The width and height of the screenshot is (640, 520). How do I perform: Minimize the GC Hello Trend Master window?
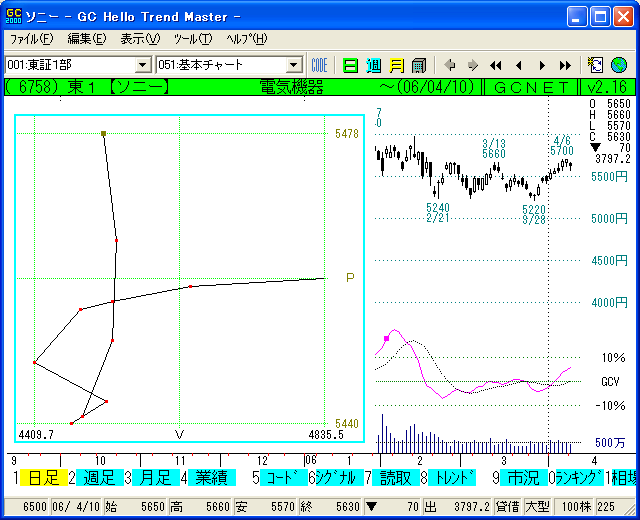577,17
